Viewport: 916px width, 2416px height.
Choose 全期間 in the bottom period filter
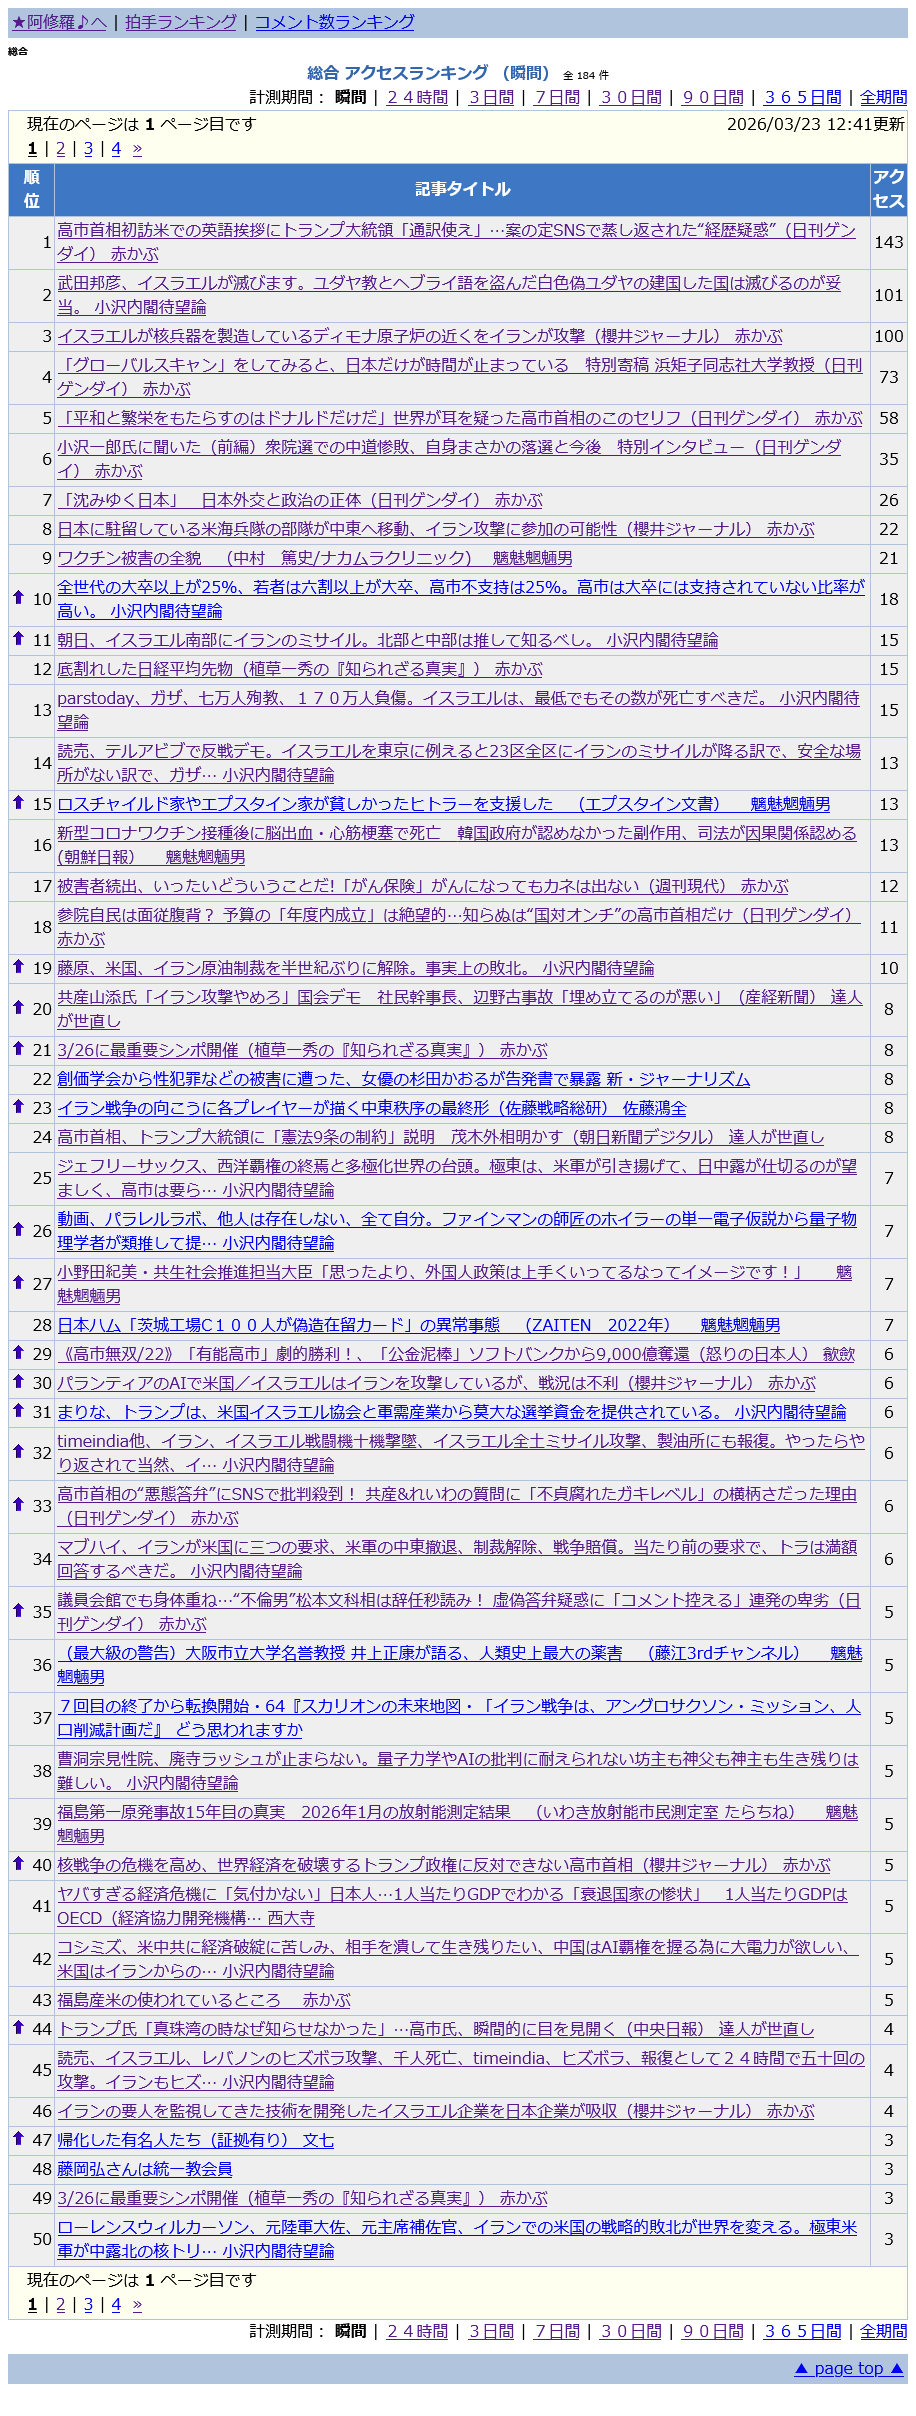tap(883, 2331)
